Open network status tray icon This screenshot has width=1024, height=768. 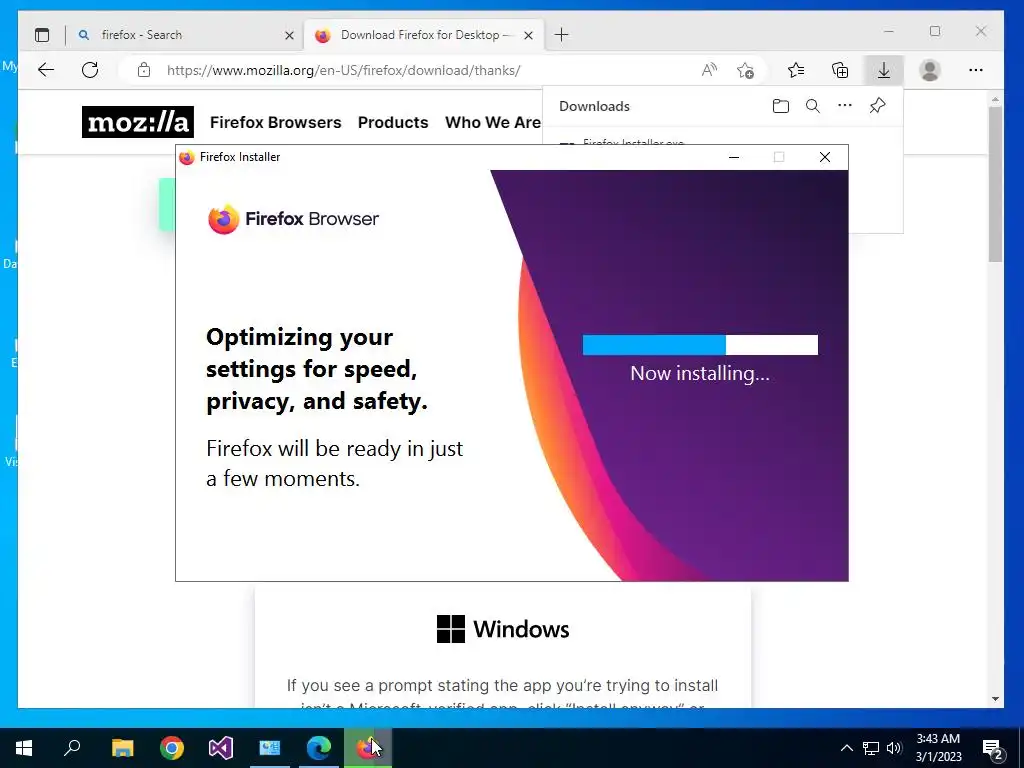pyautogui.click(x=871, y=748)
